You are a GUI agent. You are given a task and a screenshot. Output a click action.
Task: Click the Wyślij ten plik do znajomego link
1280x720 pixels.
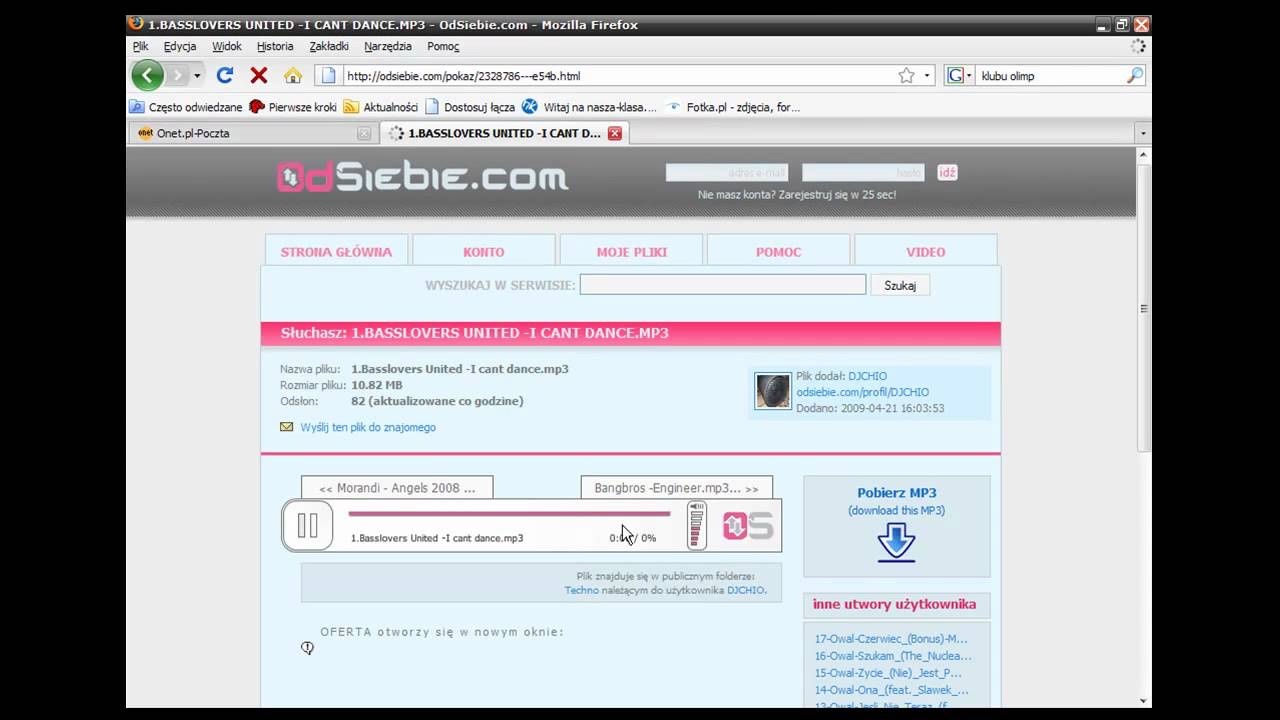coord(368,427)
